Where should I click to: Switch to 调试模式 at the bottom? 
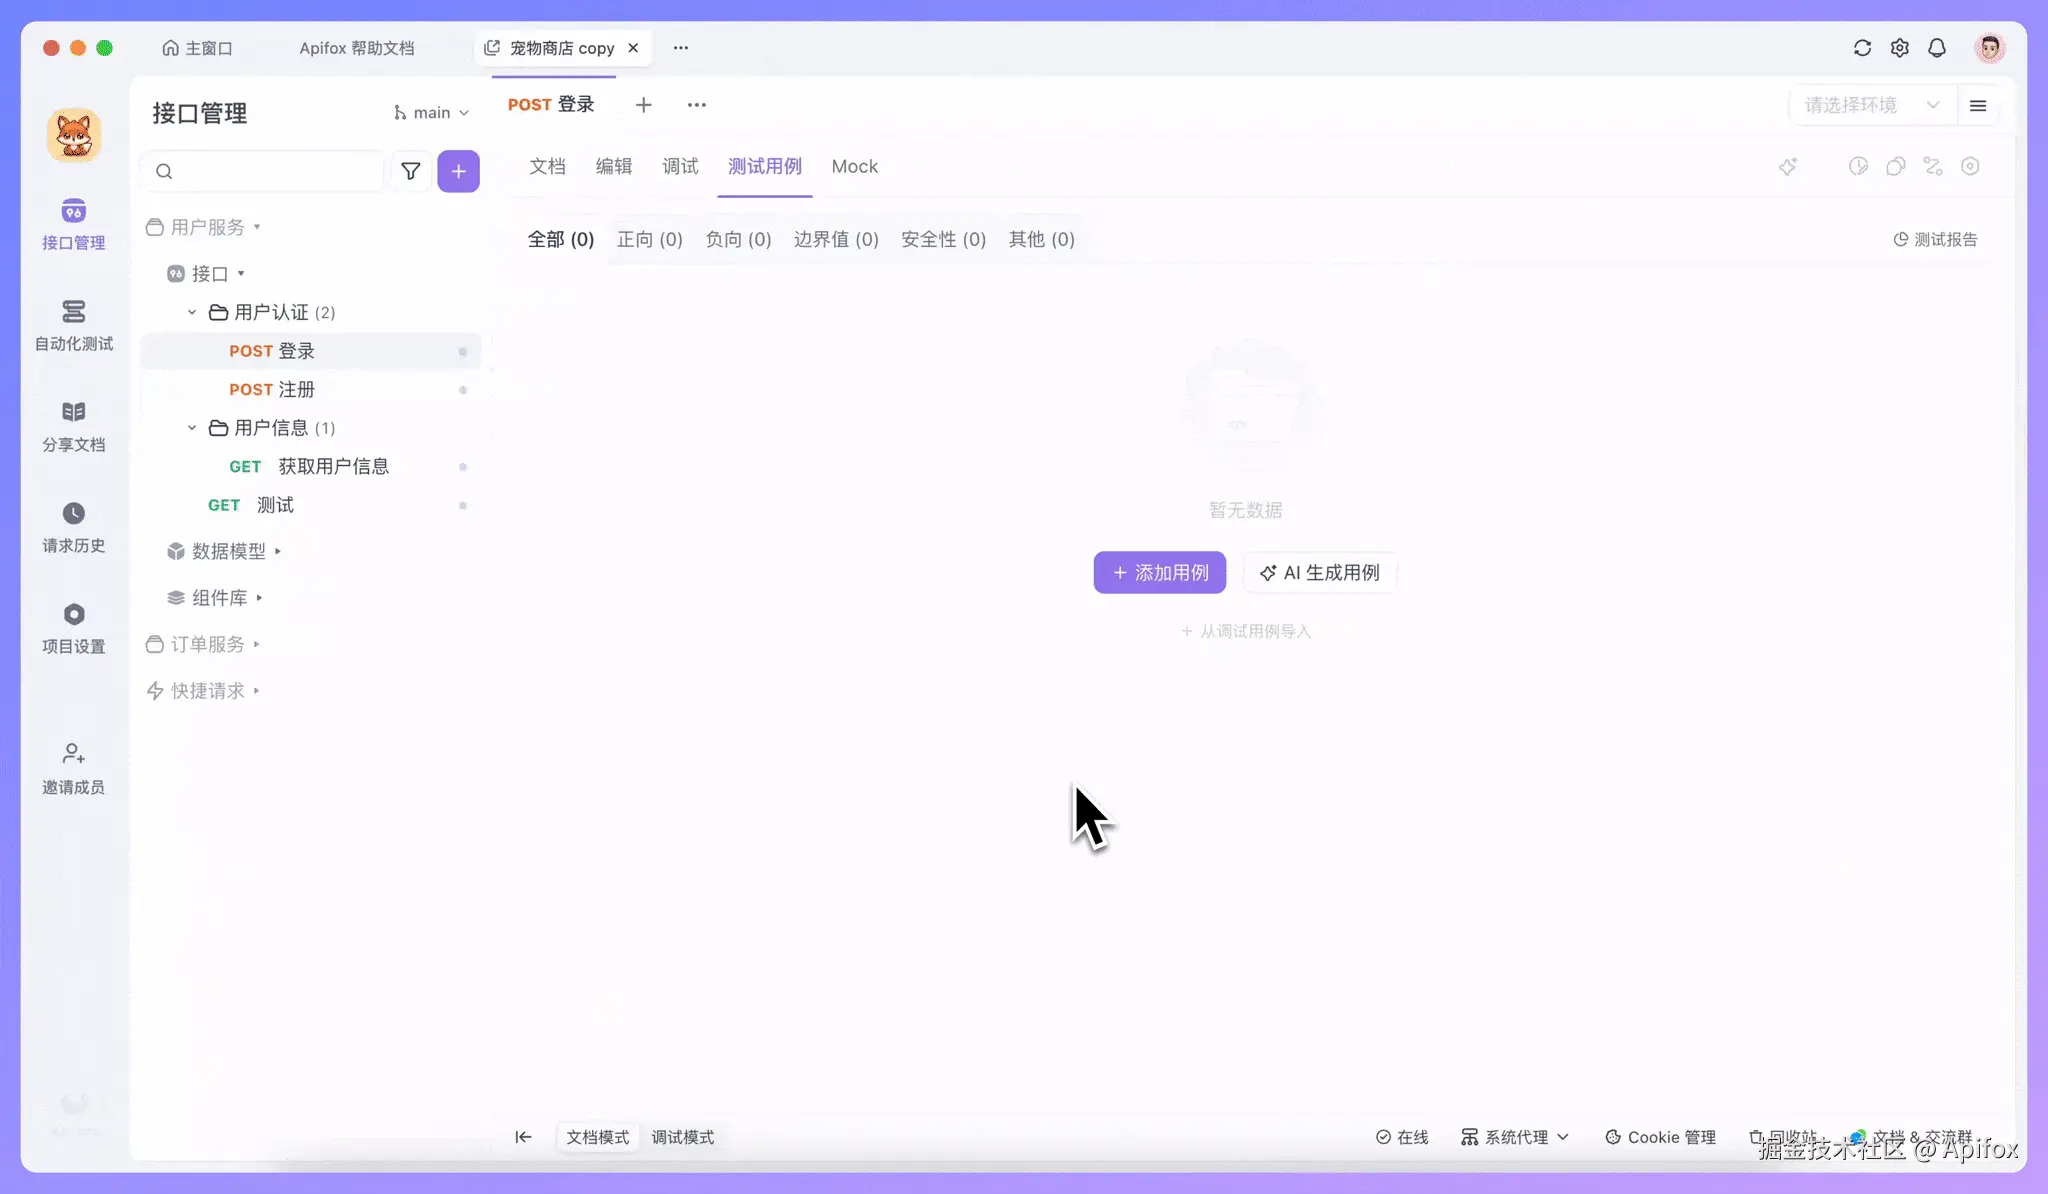[x=683, y=1137]
